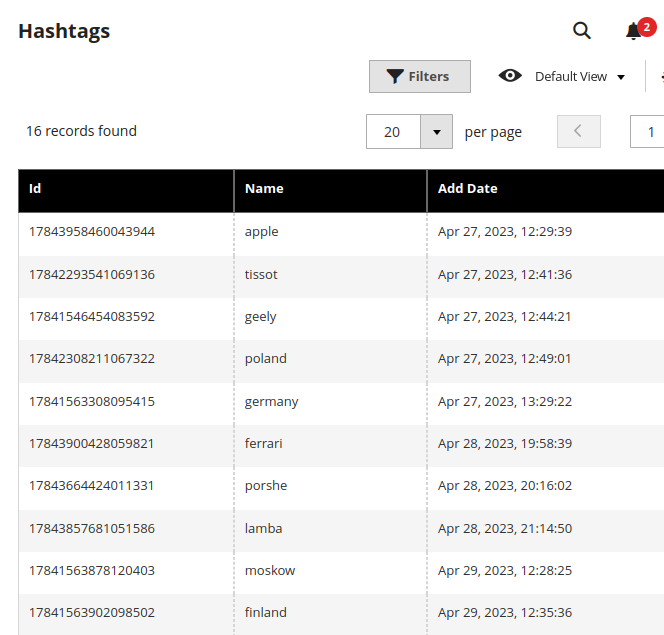
Task: Go to the previous page arrow
Action: click(578, 131)
